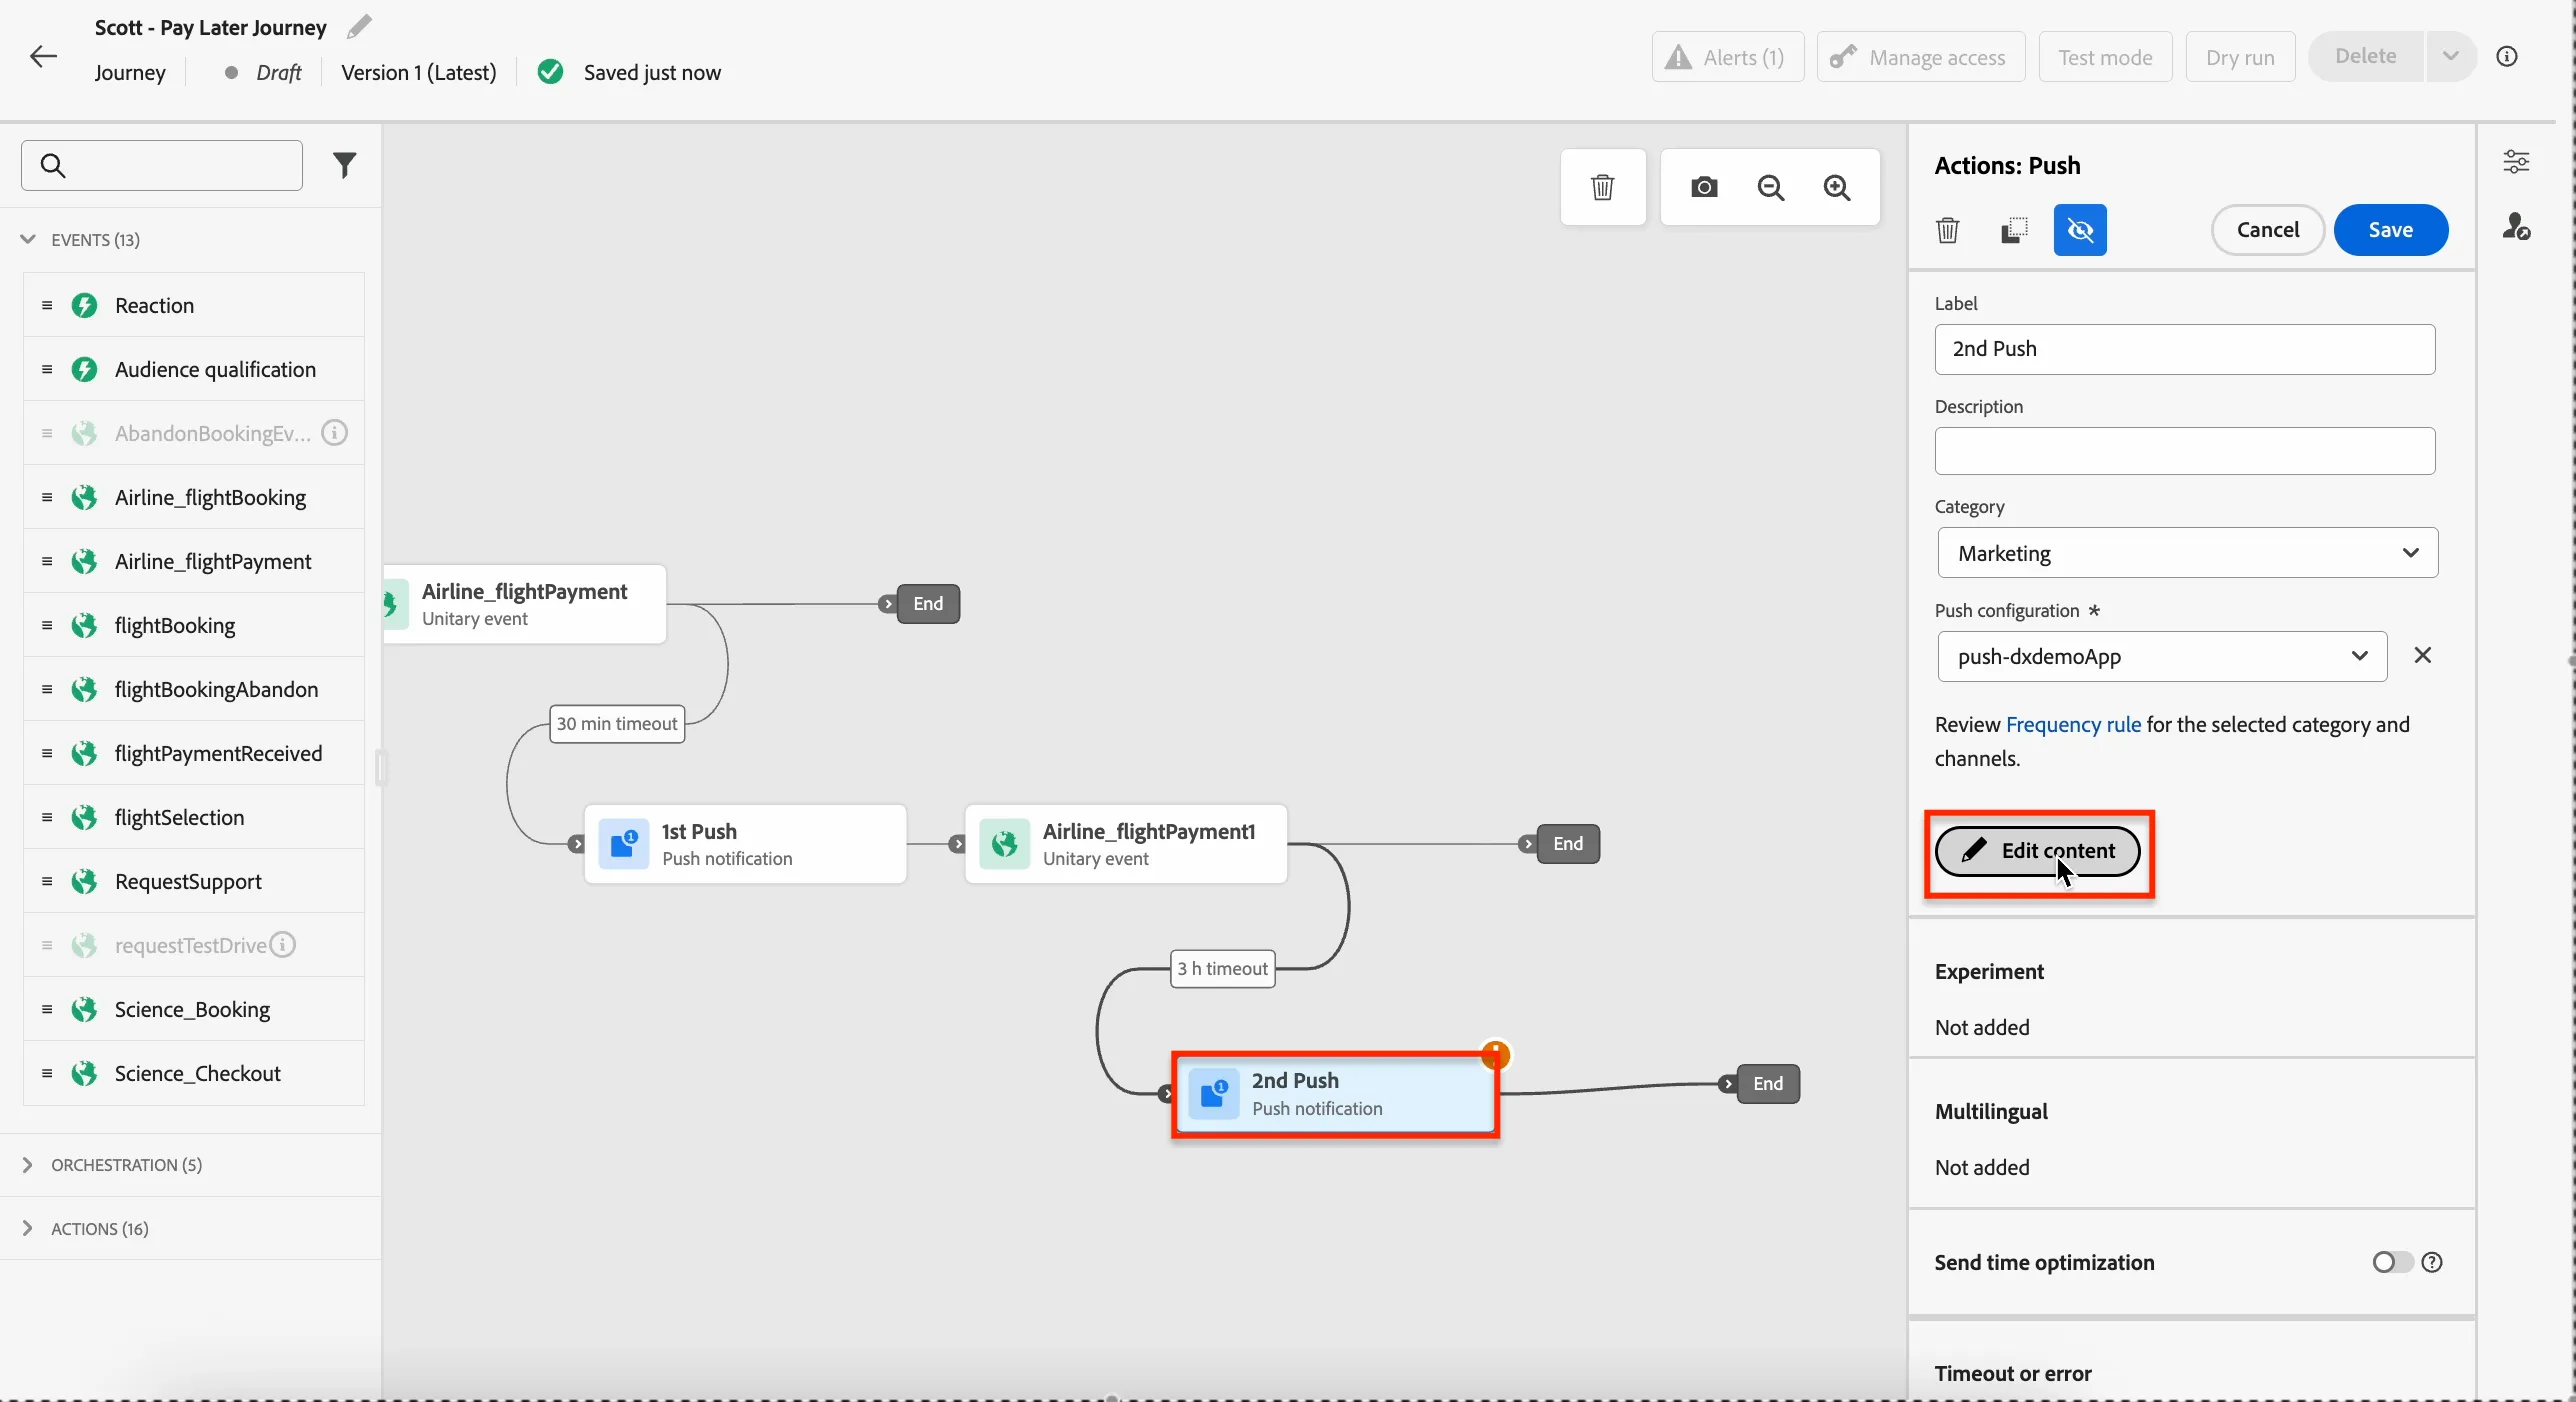Open the test profile icon in the right rail
2576x1402 pixels.
click(2516, 226)
